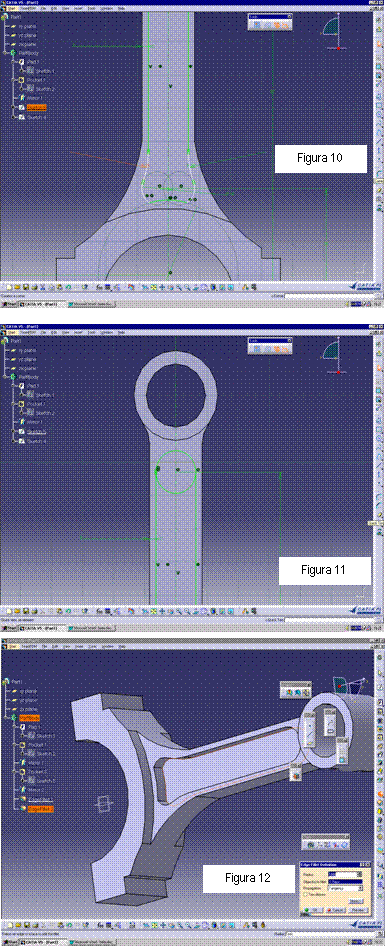This screenshot has width=385, height=946.
Task: Click first icon in Figura 10 floating Tools toolbar
Action: click(257, 25)
